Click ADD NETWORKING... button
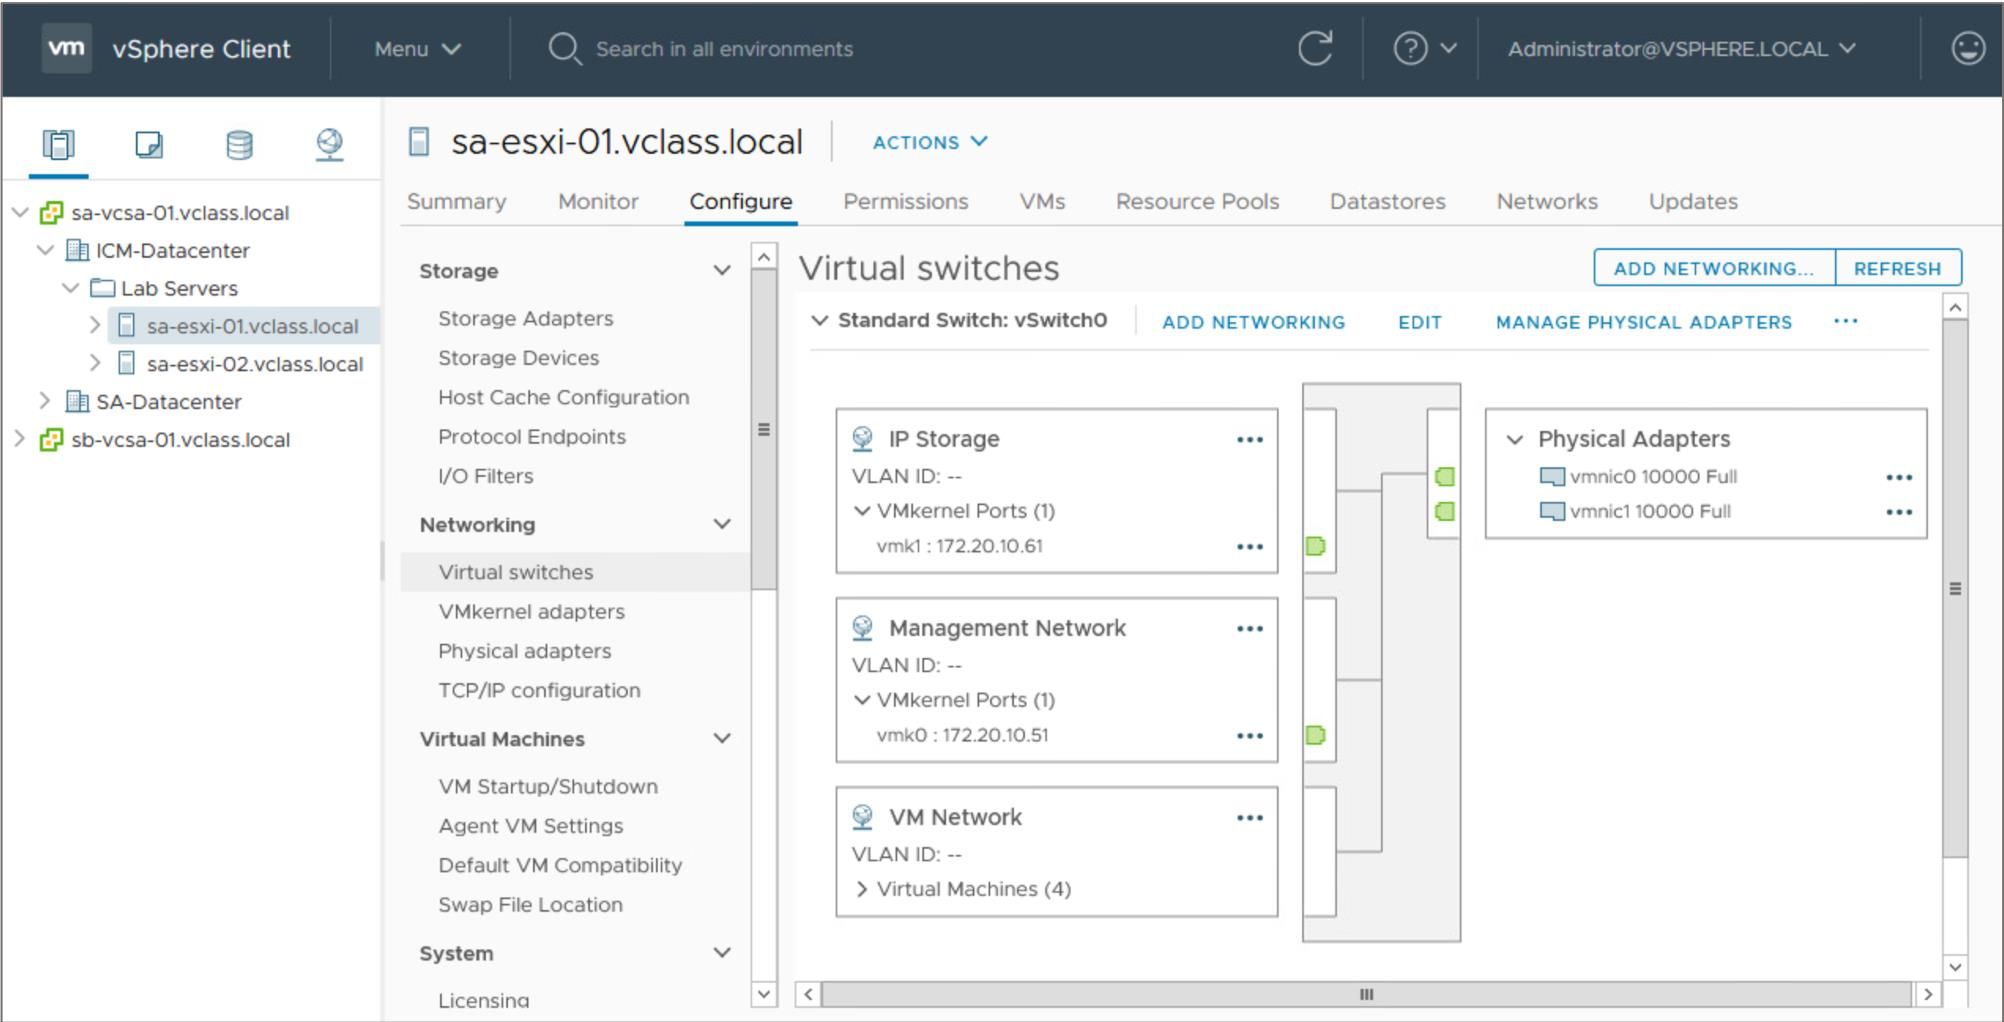 tap(1714, 268)
